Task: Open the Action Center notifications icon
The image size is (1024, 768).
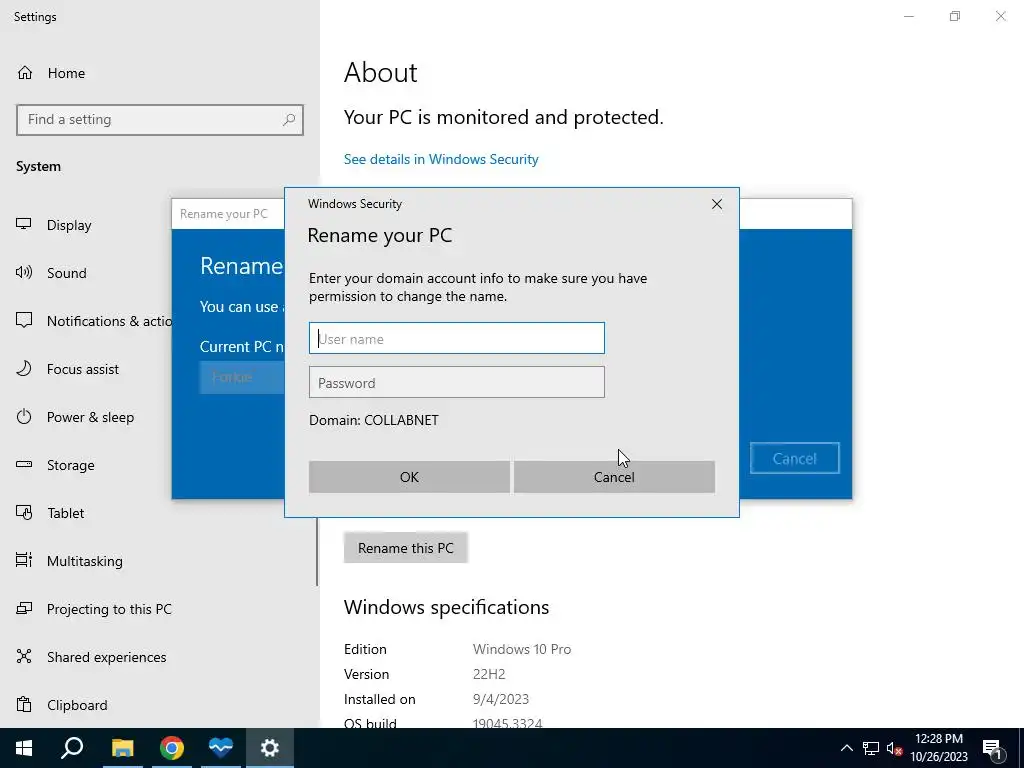Action: [x=992, y=748]
